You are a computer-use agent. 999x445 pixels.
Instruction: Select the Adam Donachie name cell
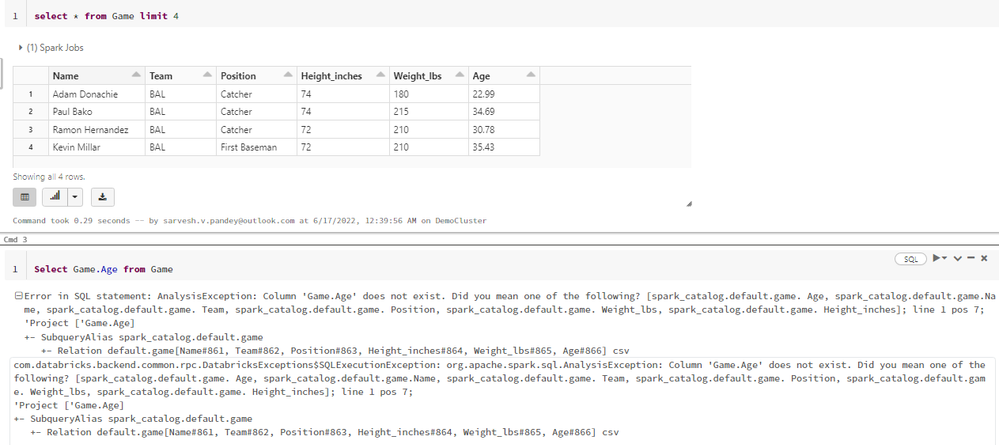click(x=84, y=94)
